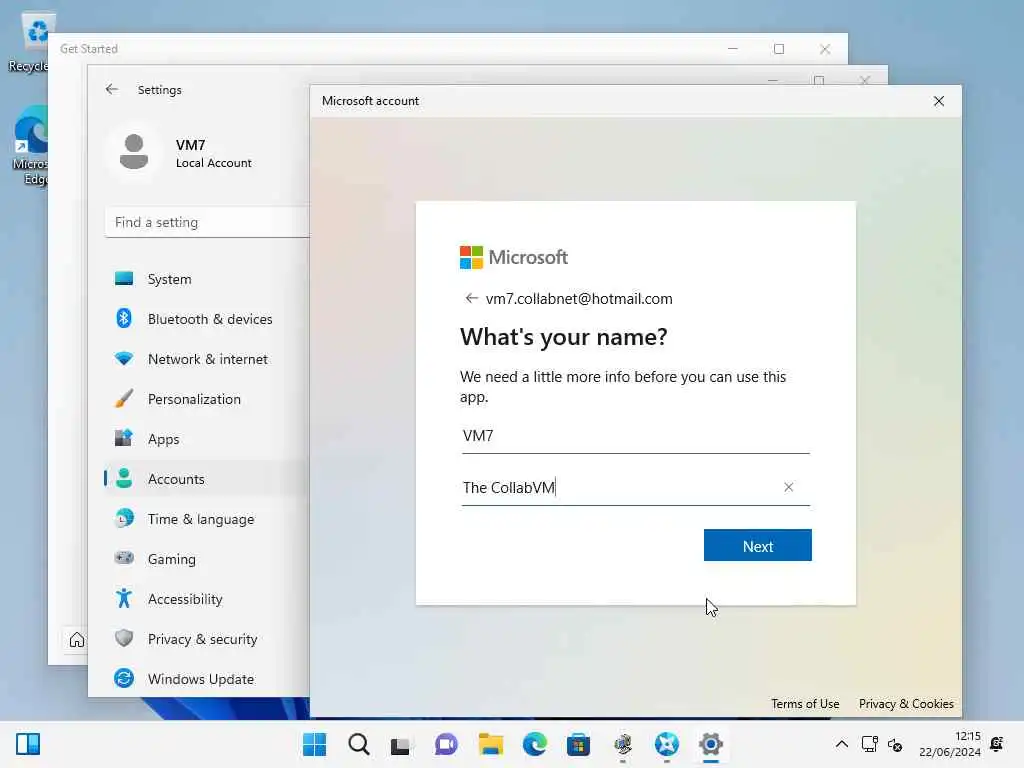1024x768 pixels.
Task: Click the blue round taskbar app icon
Action: point(667,744)
